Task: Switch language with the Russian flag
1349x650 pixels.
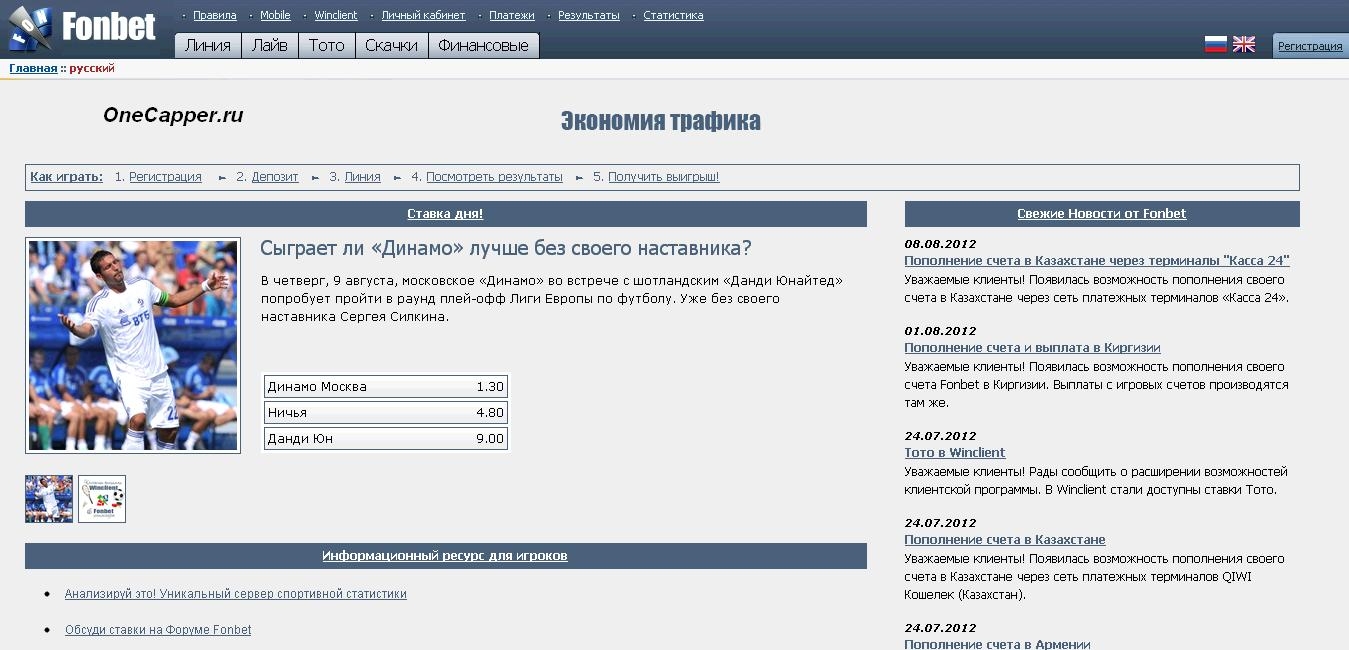Action: pos(1215,44)
